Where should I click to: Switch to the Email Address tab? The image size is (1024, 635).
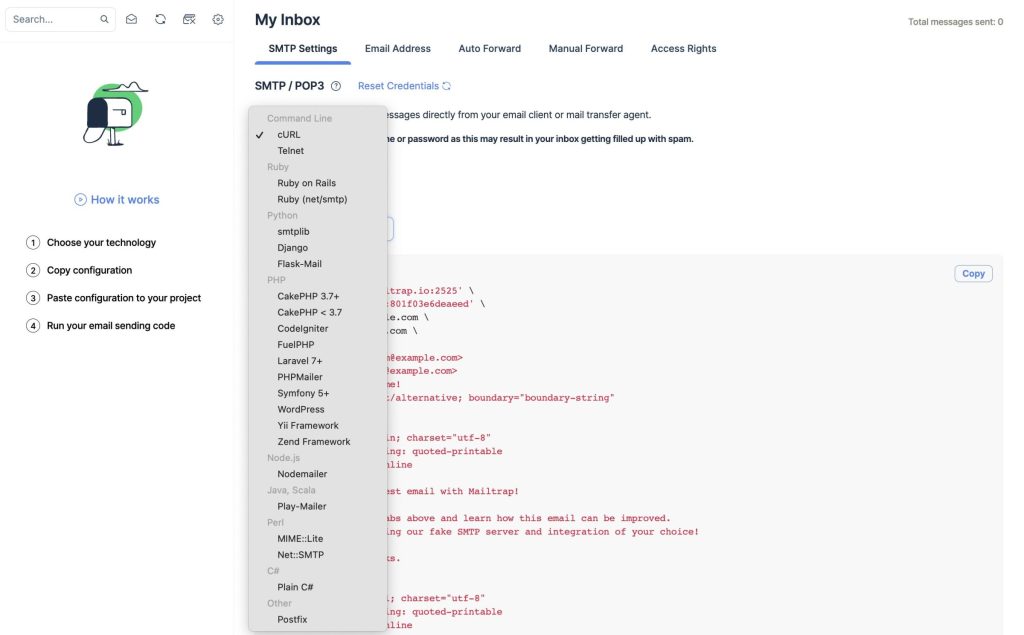397,48
